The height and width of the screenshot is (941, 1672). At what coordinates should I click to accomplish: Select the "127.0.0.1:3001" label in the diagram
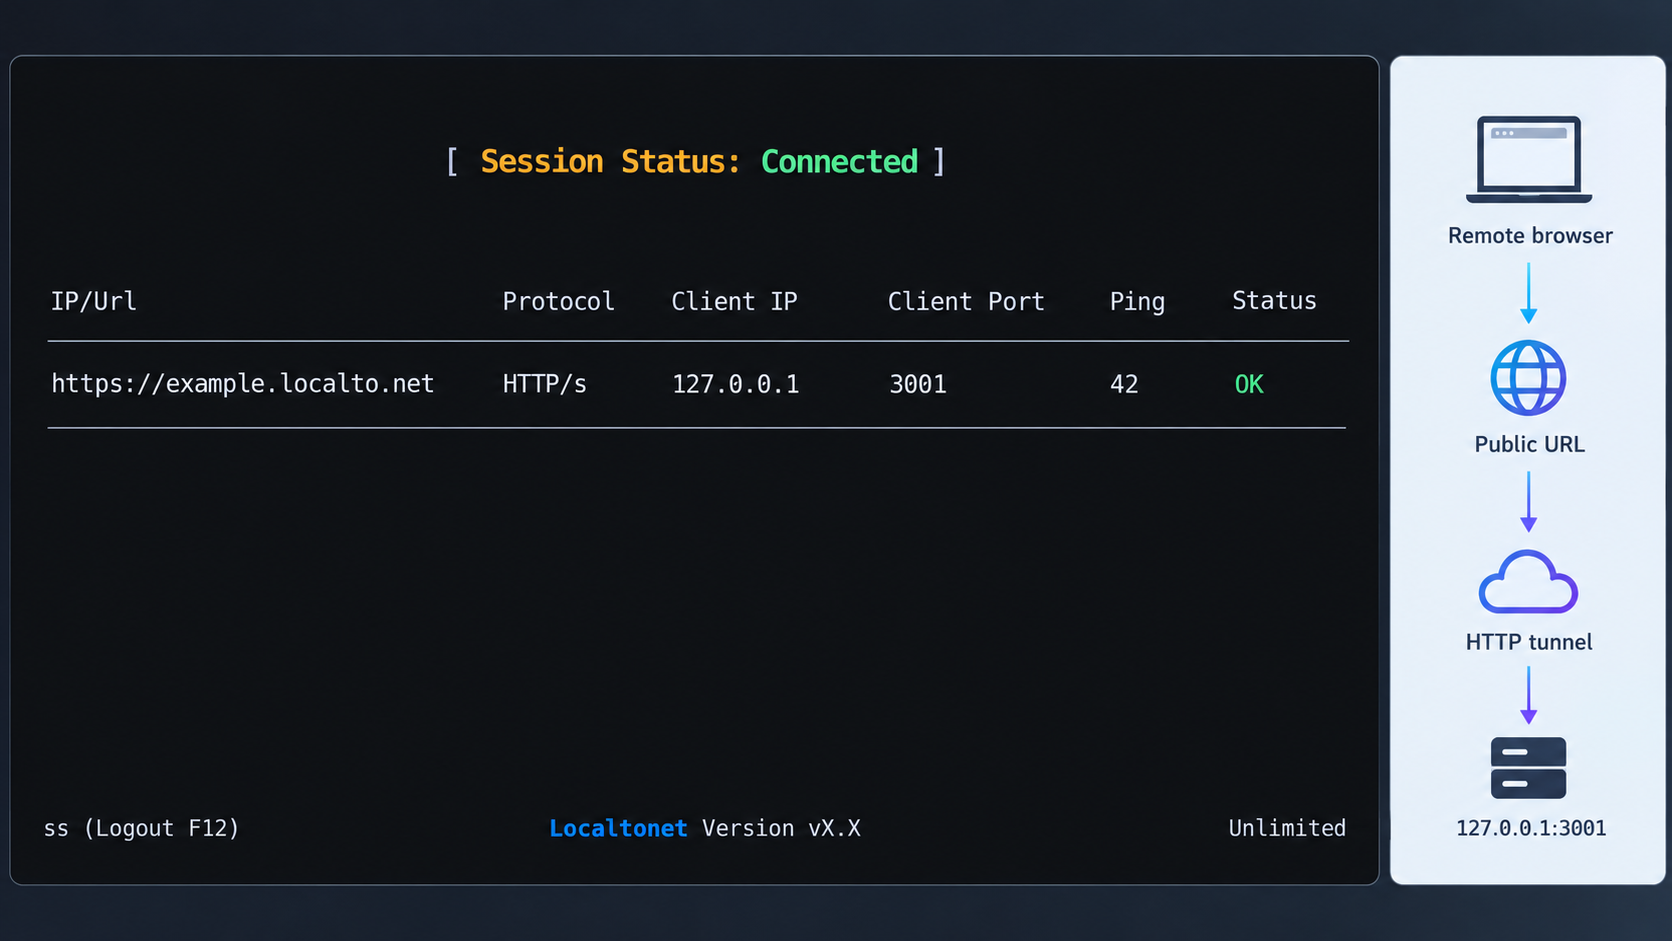click(1531, 828)
